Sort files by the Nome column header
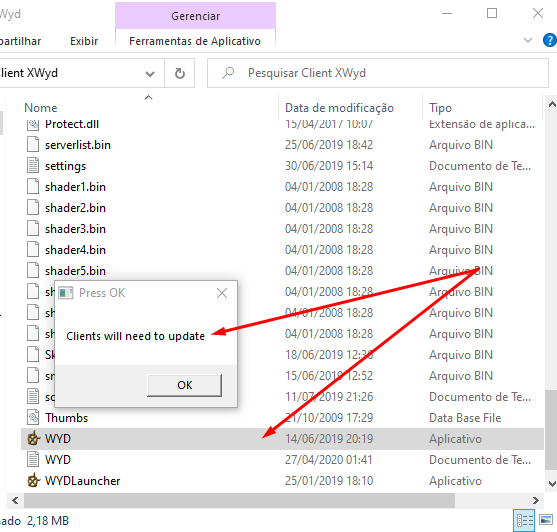The height and width of the screenshot is (532, 557). 40,108
